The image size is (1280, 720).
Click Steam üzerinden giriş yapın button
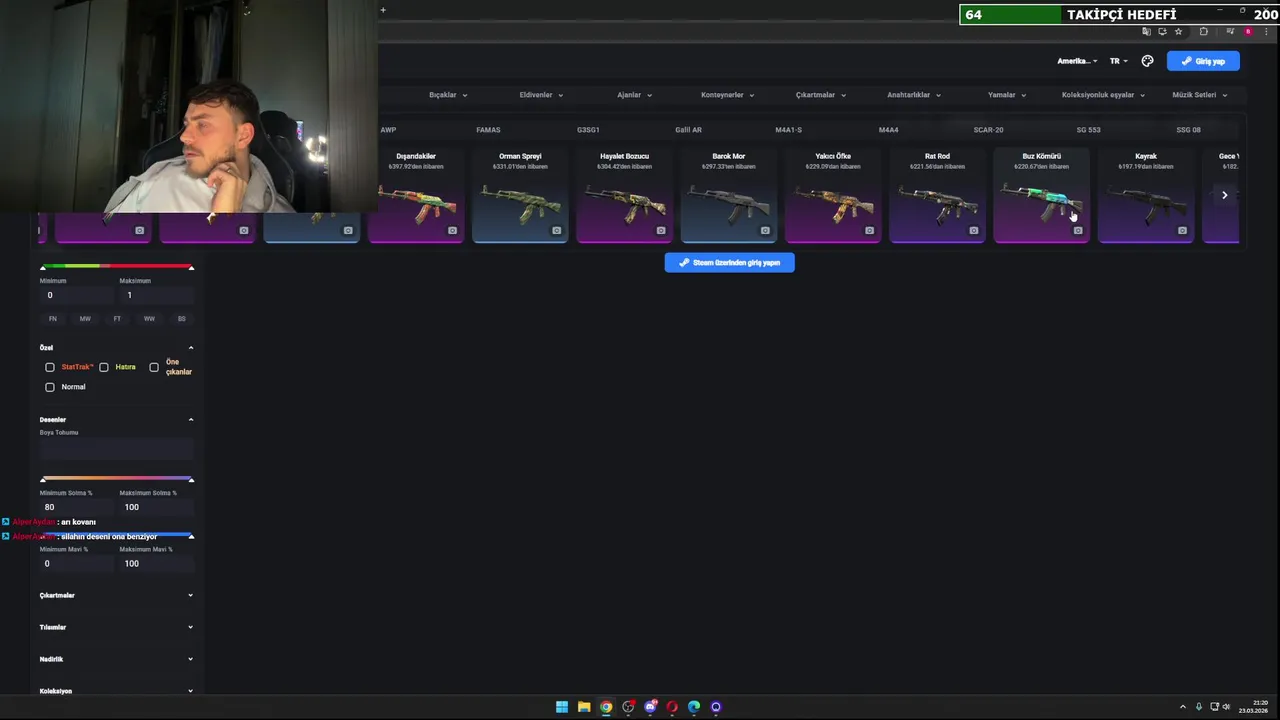click(x=729, y=263)
